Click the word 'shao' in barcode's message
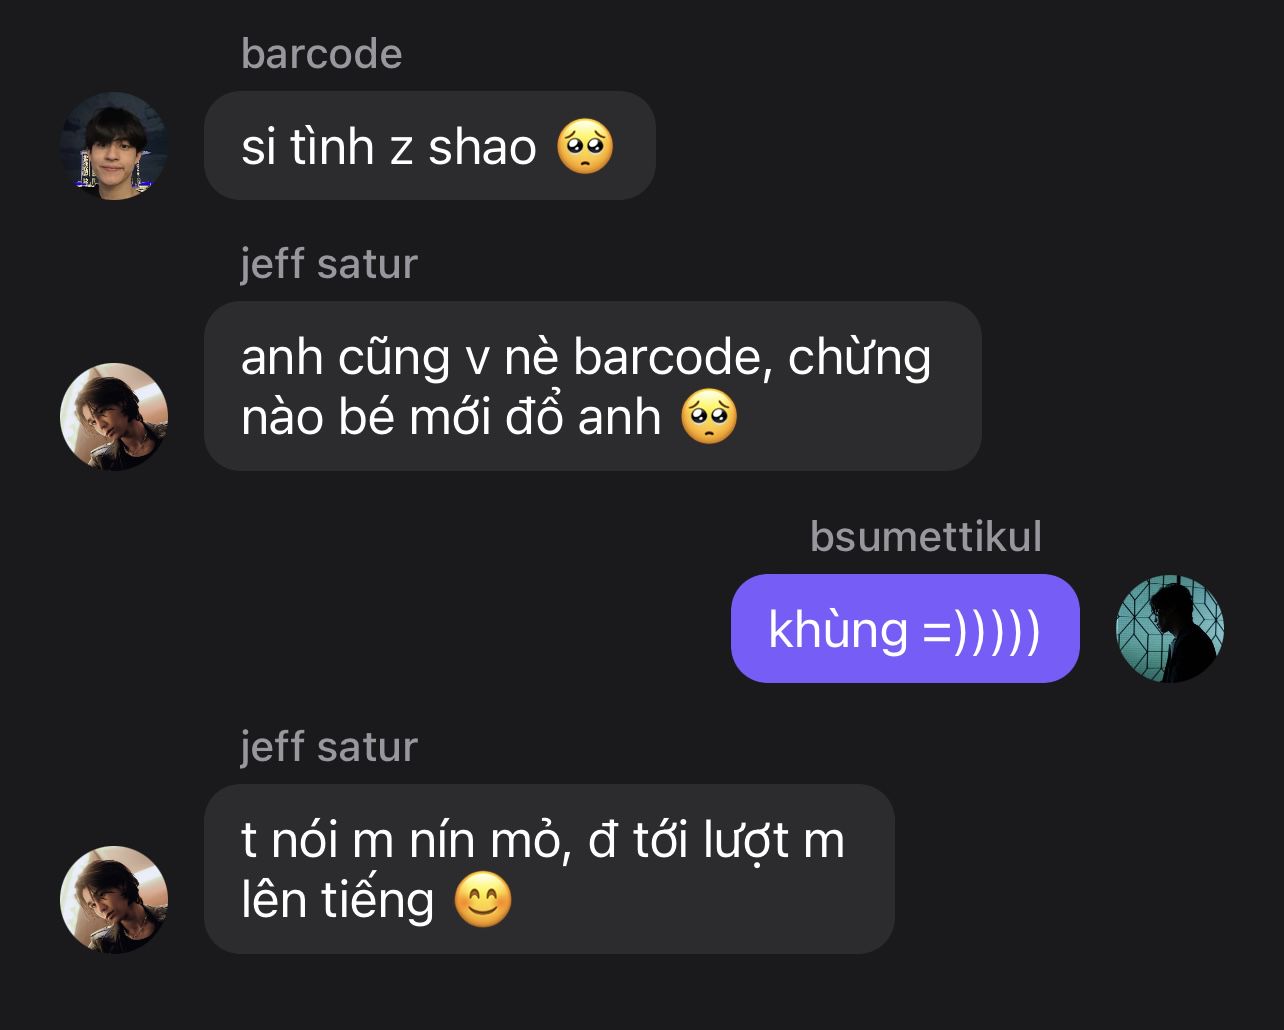 (x=482, y=147)
